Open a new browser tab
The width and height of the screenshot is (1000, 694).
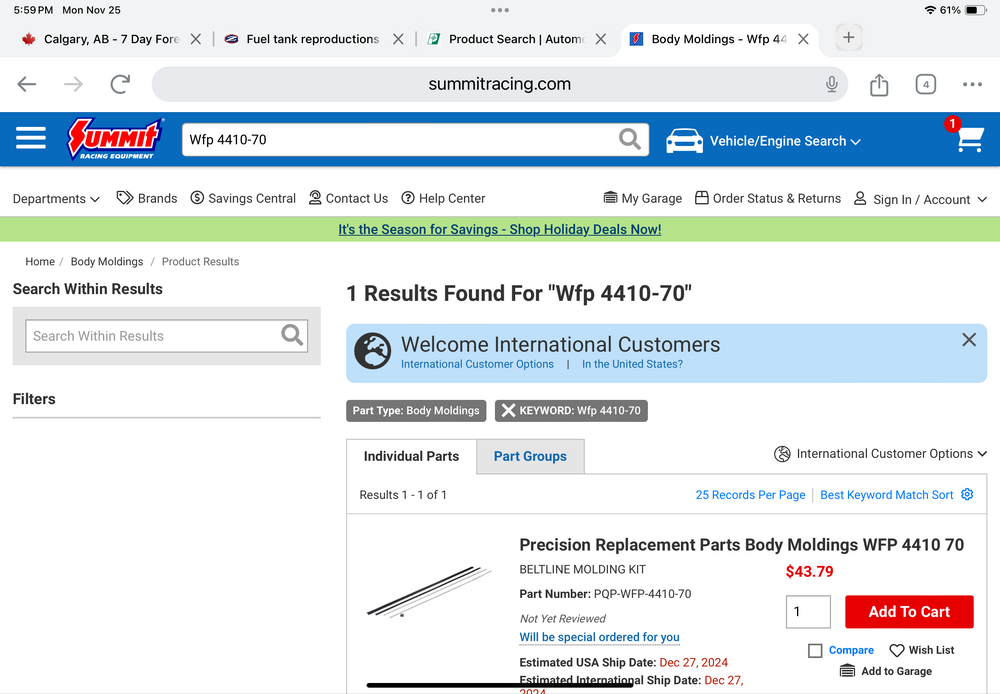848,38
